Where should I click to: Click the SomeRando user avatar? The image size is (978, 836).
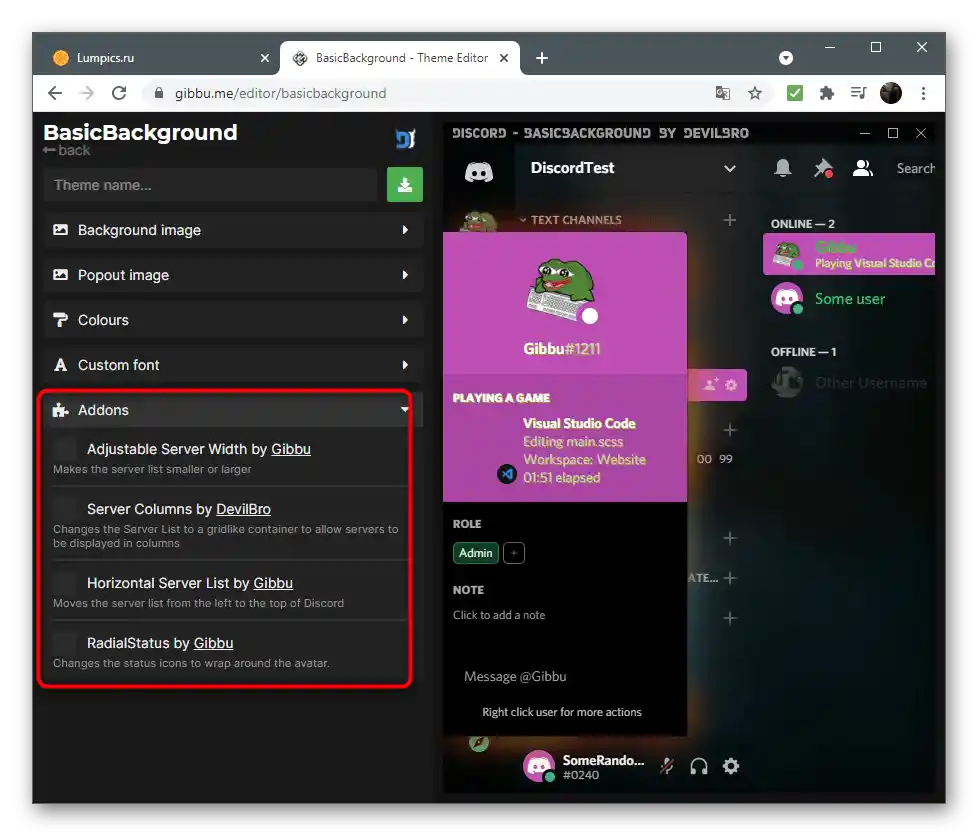(538, 766)
